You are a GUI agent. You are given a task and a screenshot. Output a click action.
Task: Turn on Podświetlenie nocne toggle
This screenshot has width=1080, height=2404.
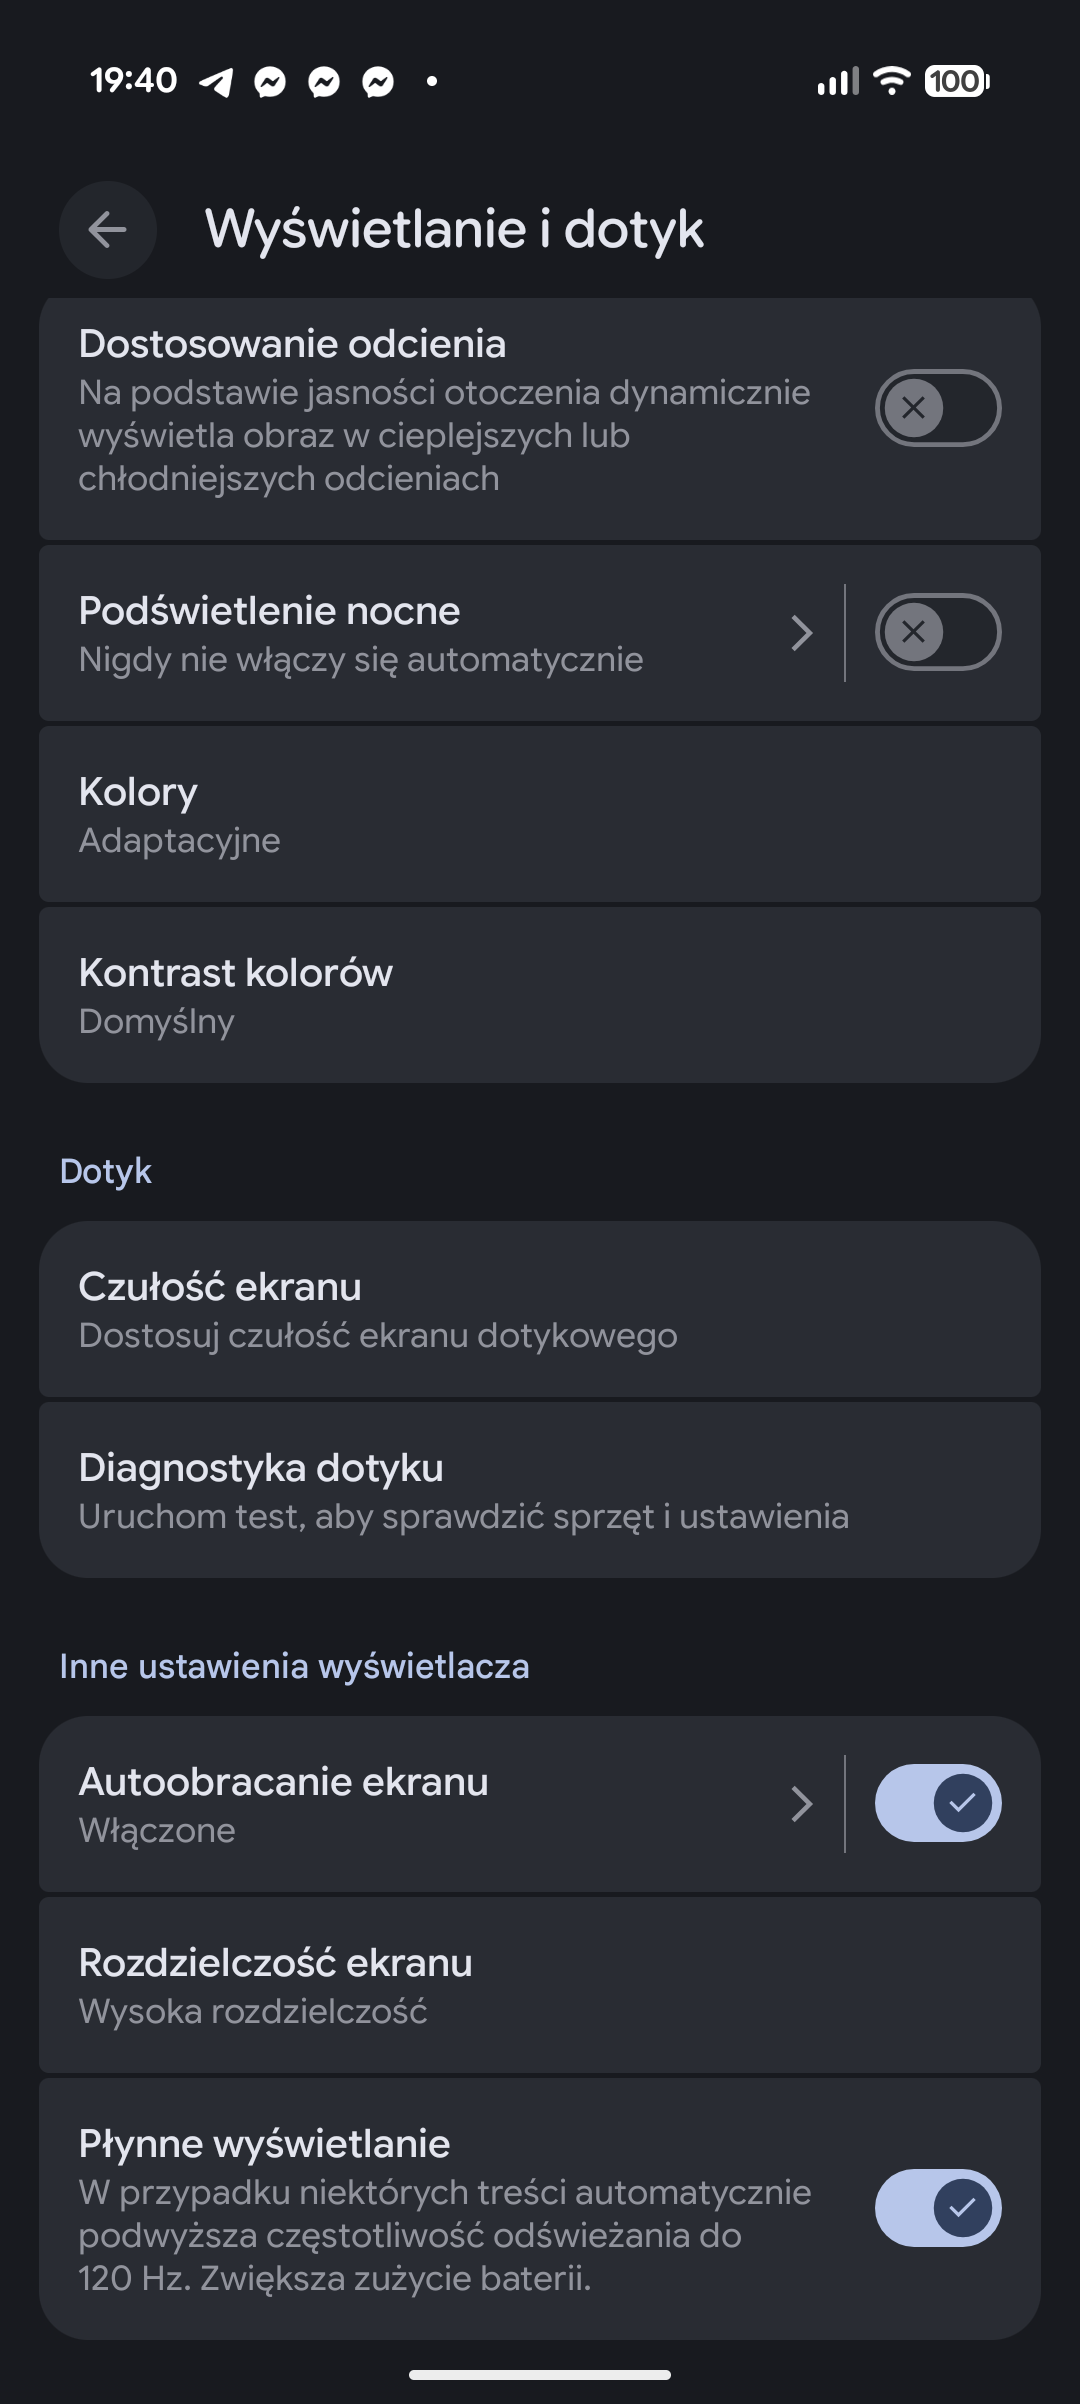tap(937, 632)
